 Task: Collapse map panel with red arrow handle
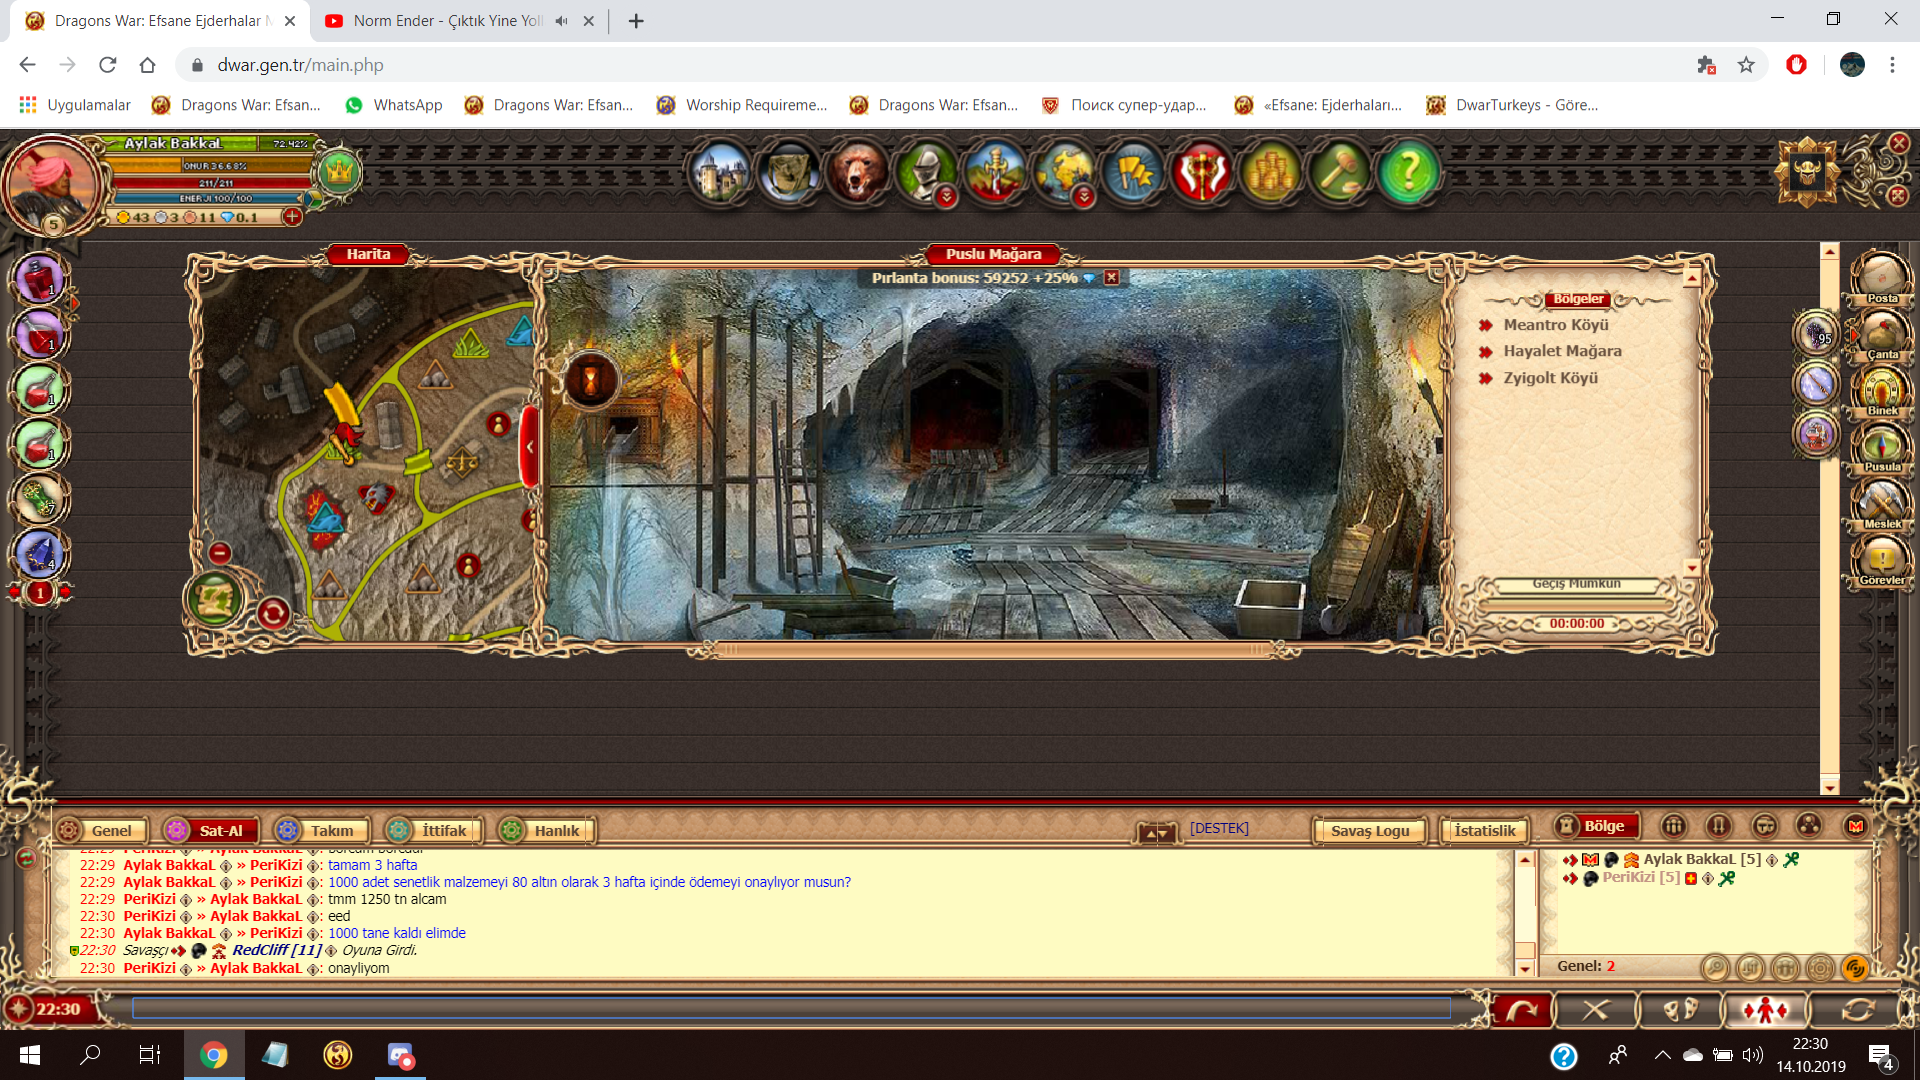coord(529,446)
